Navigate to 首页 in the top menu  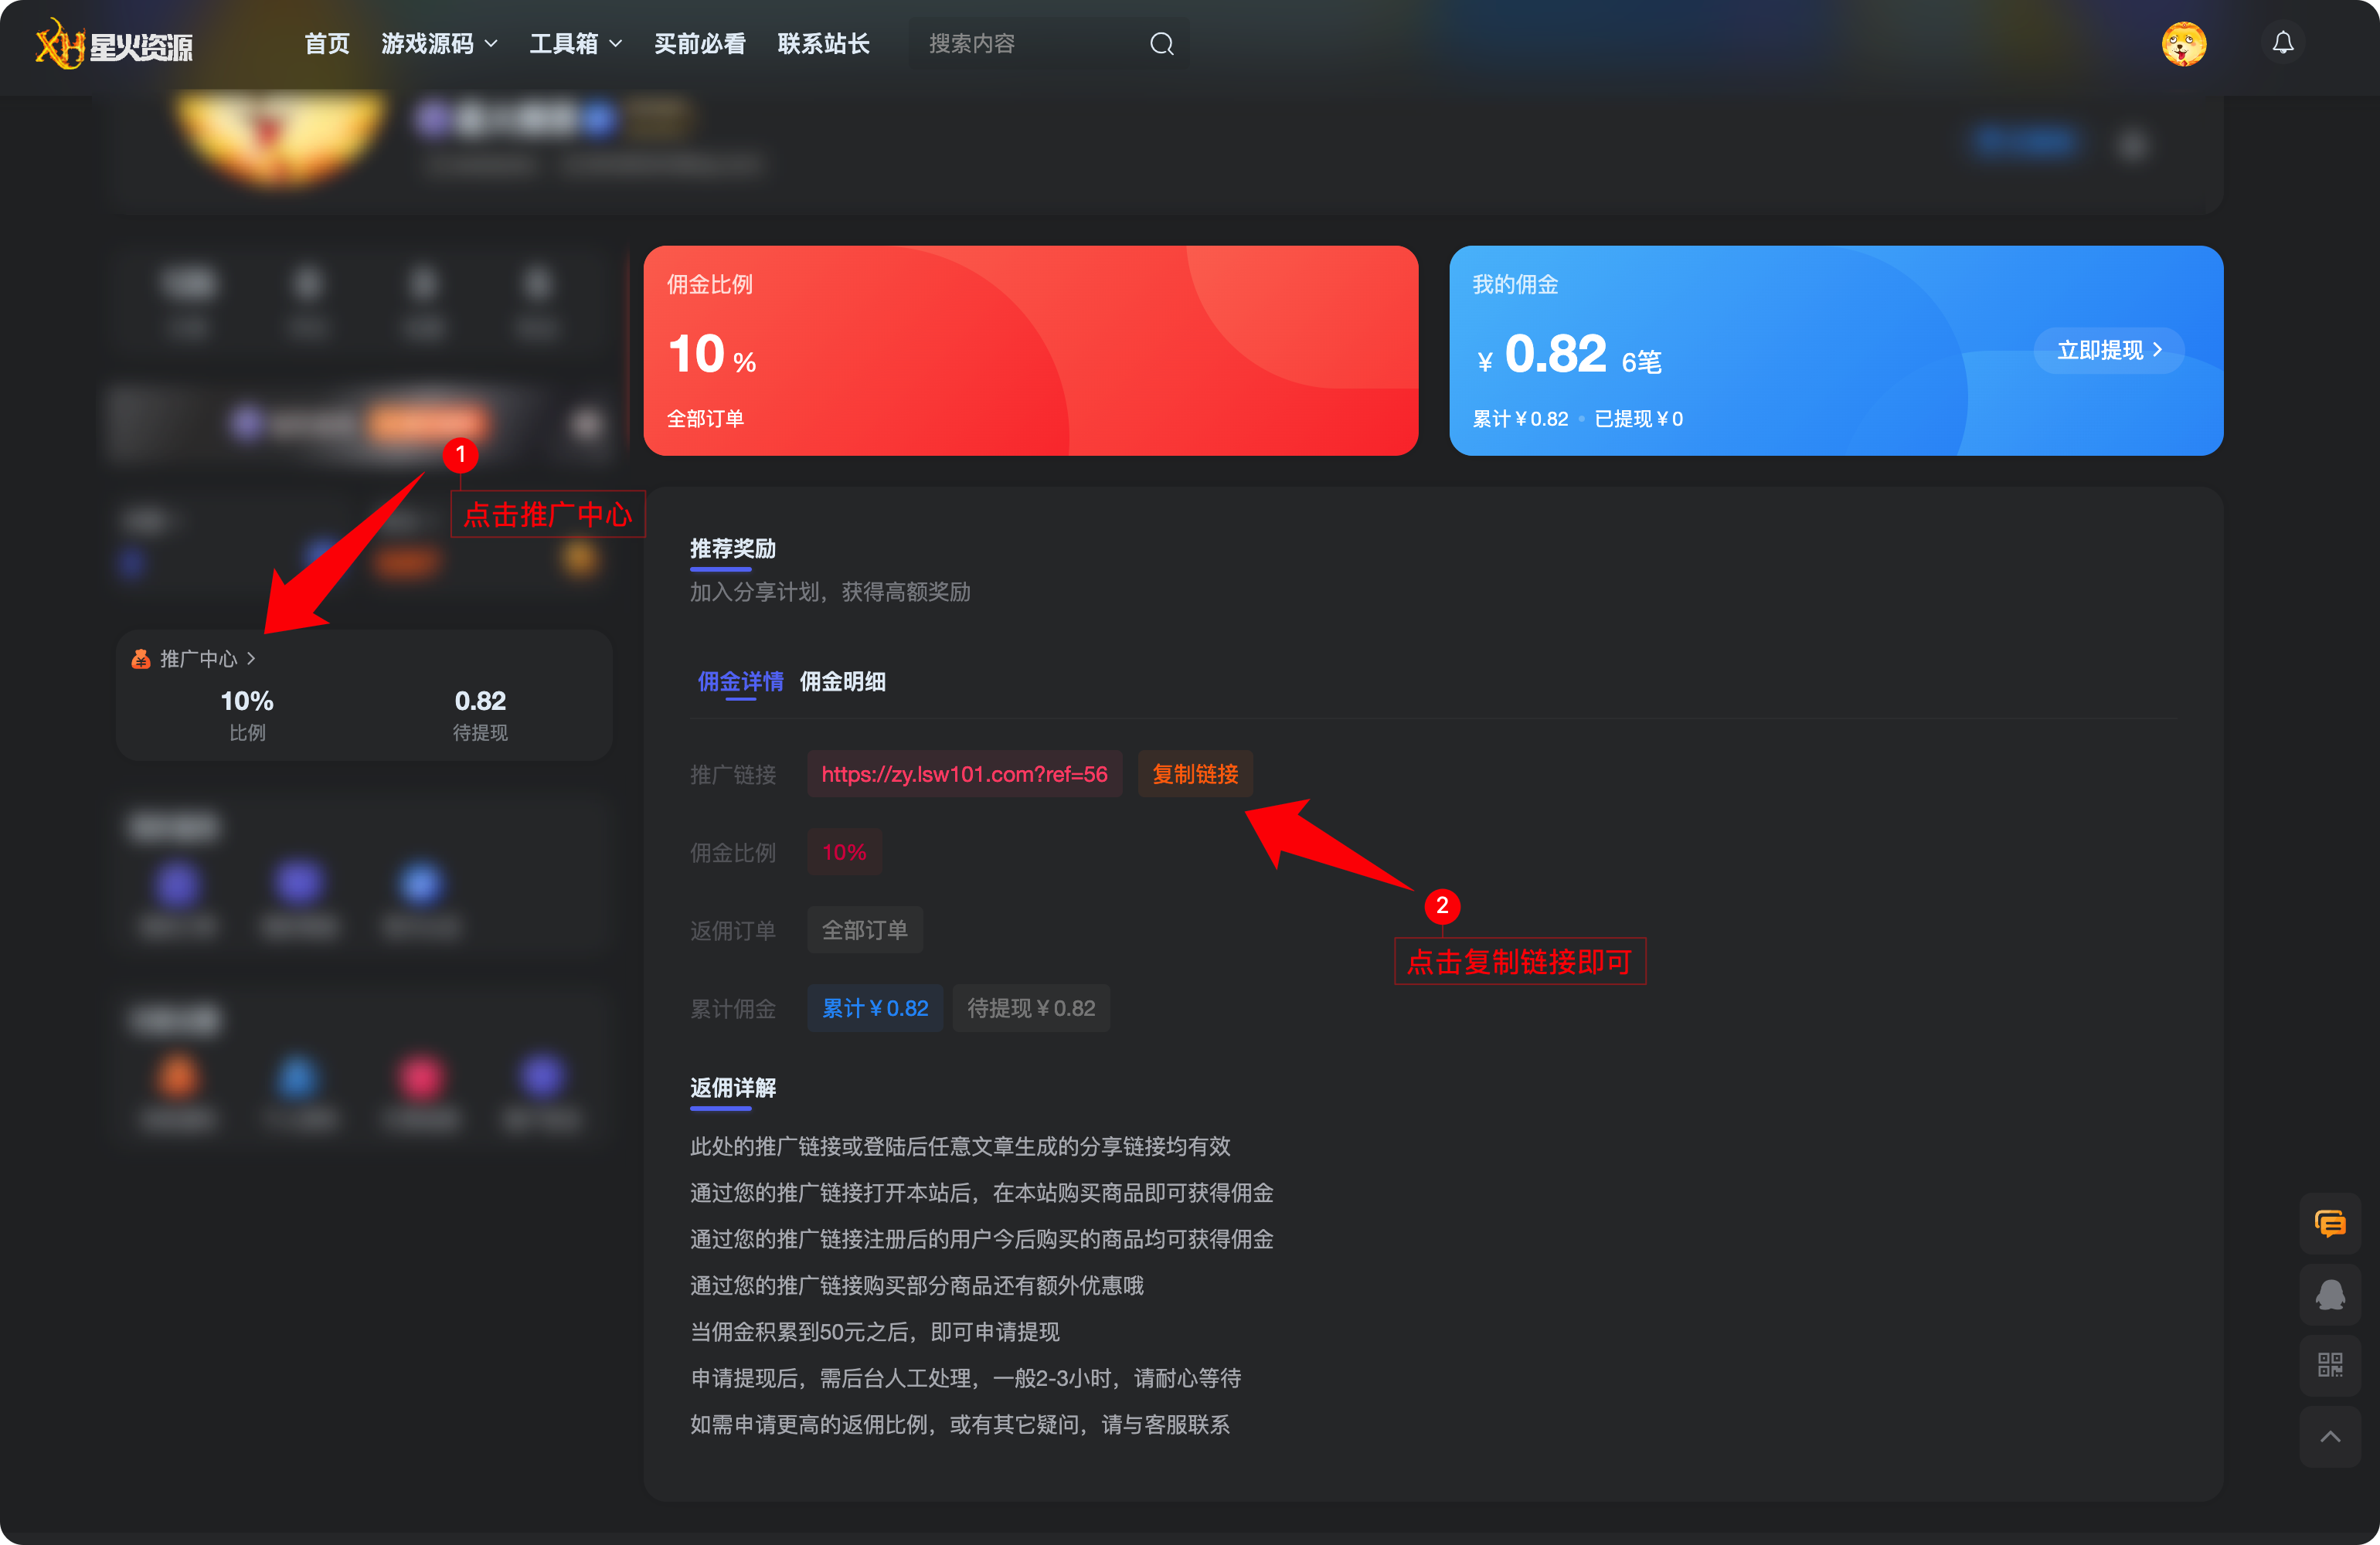click(326, 43)
